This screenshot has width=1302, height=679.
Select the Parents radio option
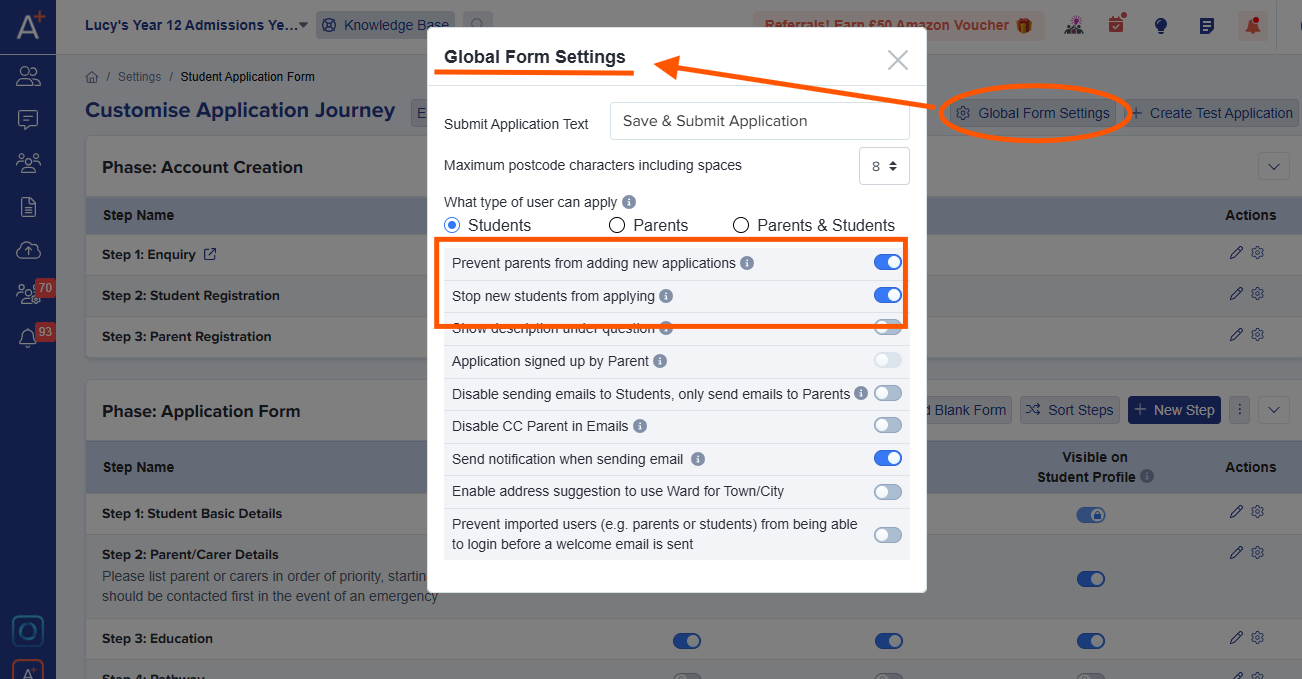(616, 225)
